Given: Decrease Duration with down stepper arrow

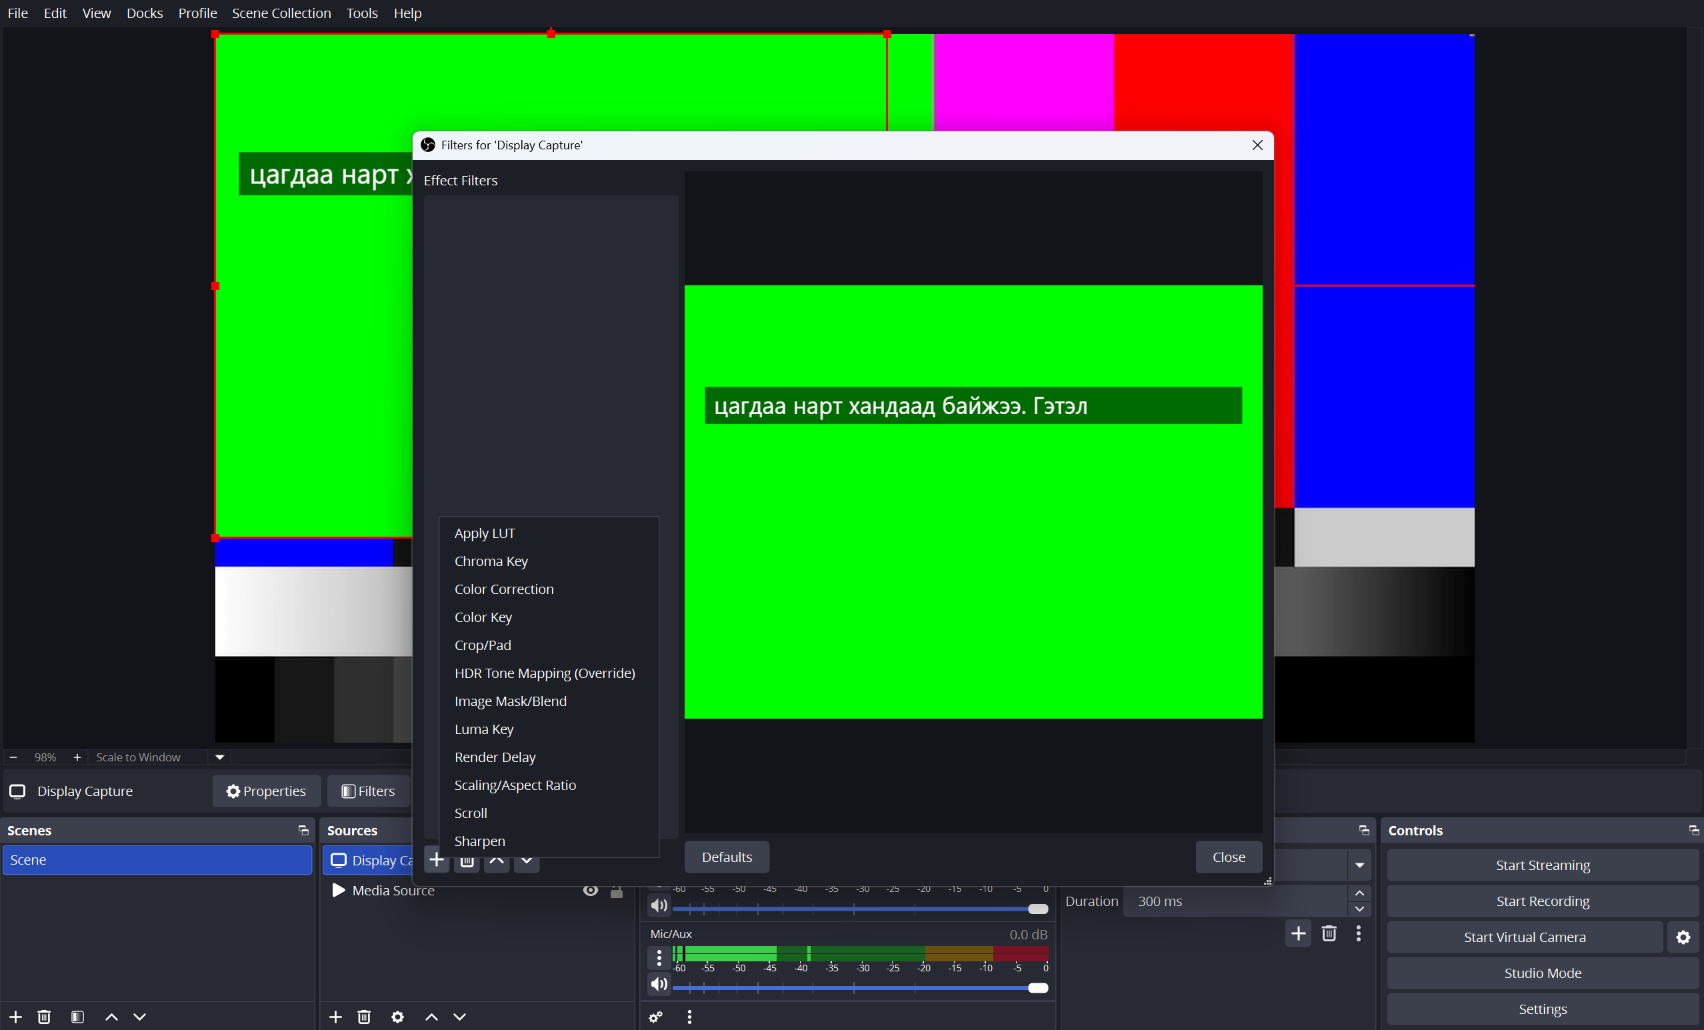Looking at the screenshot, I should (x=1359, y=909).
